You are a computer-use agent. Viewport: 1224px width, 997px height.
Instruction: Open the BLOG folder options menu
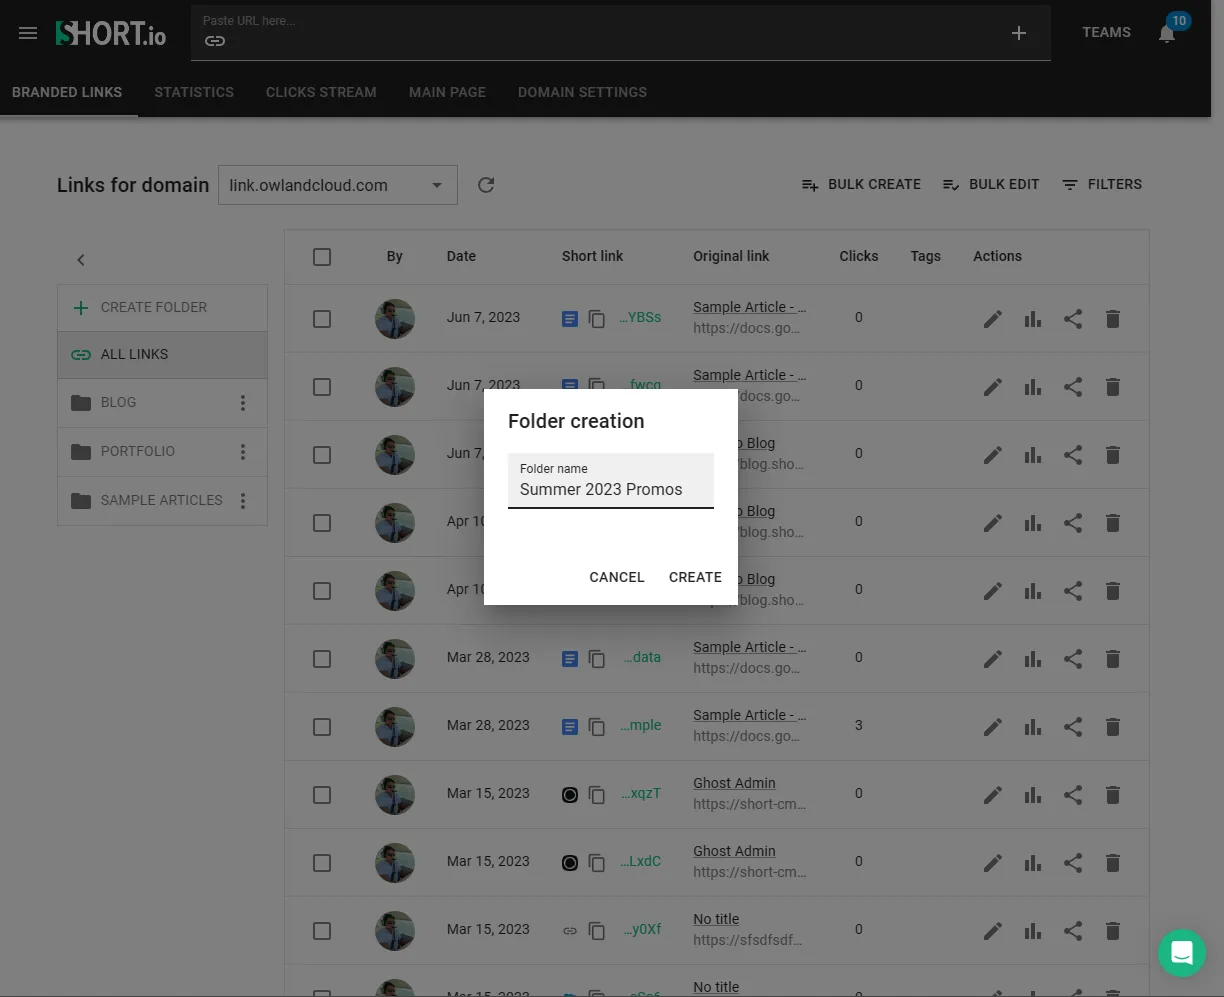pos(242,403)
